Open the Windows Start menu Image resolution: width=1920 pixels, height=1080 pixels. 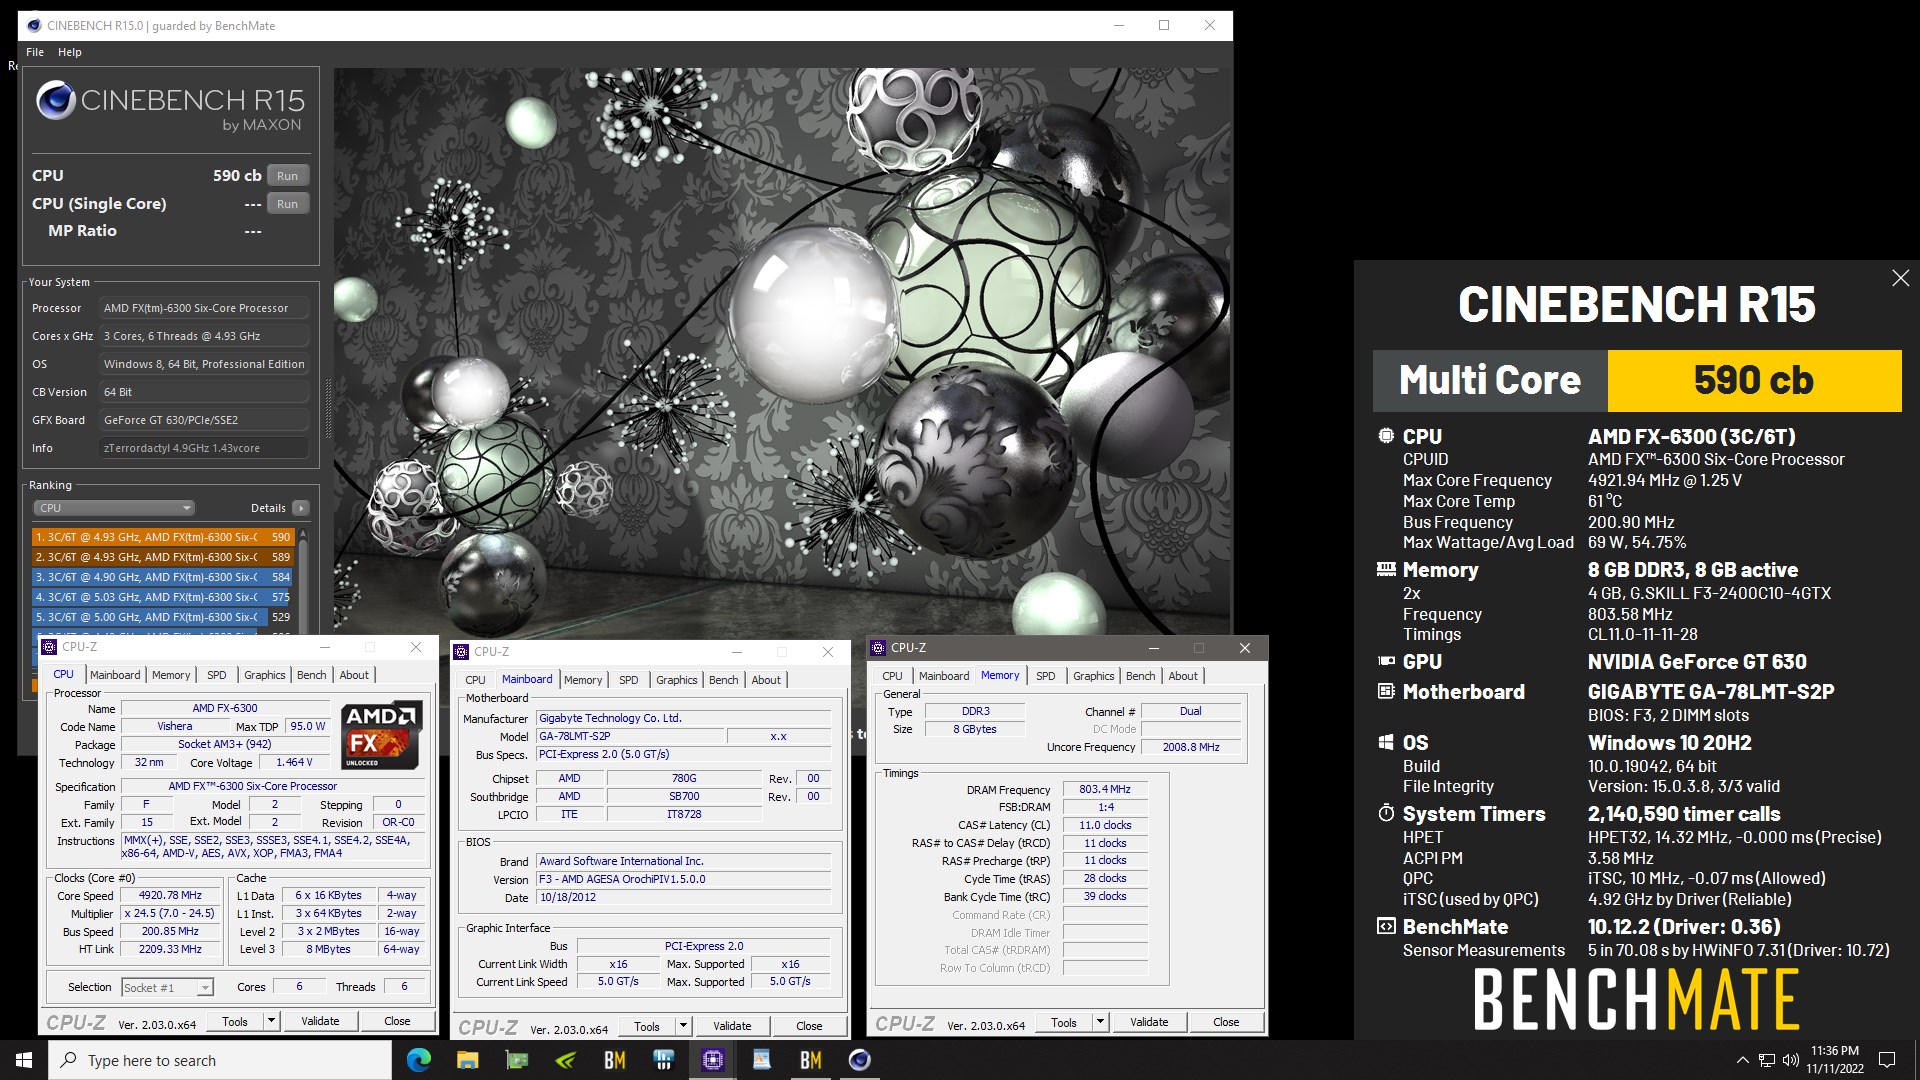click(24, 1060)
